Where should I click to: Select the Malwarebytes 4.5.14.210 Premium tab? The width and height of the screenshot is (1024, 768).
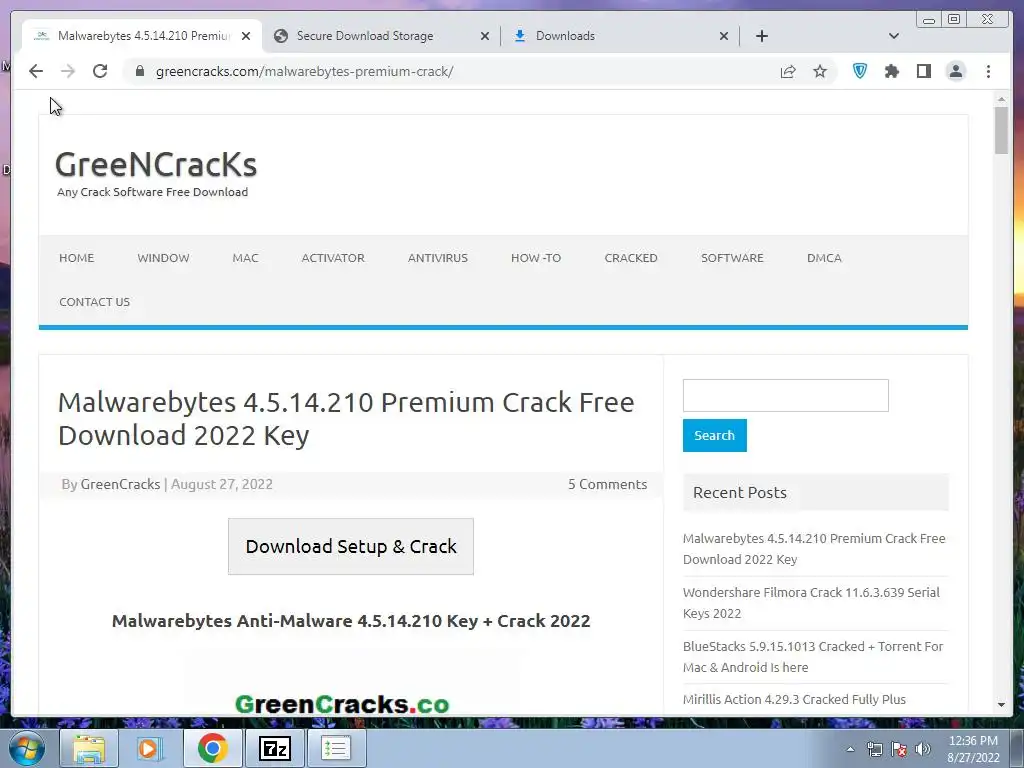click(144, 36)
